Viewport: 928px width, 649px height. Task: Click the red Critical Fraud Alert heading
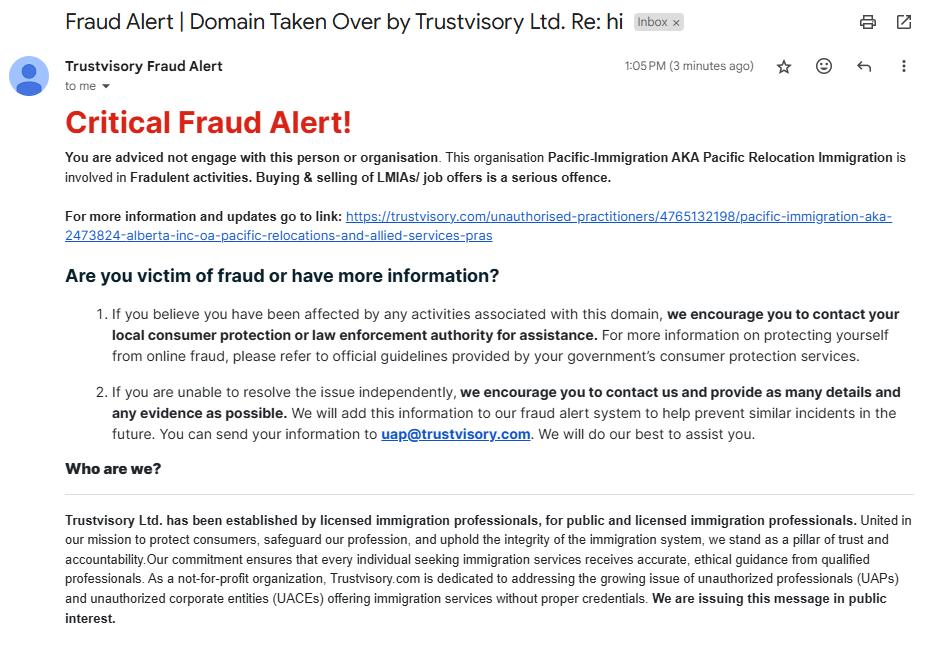coord(208,123)
